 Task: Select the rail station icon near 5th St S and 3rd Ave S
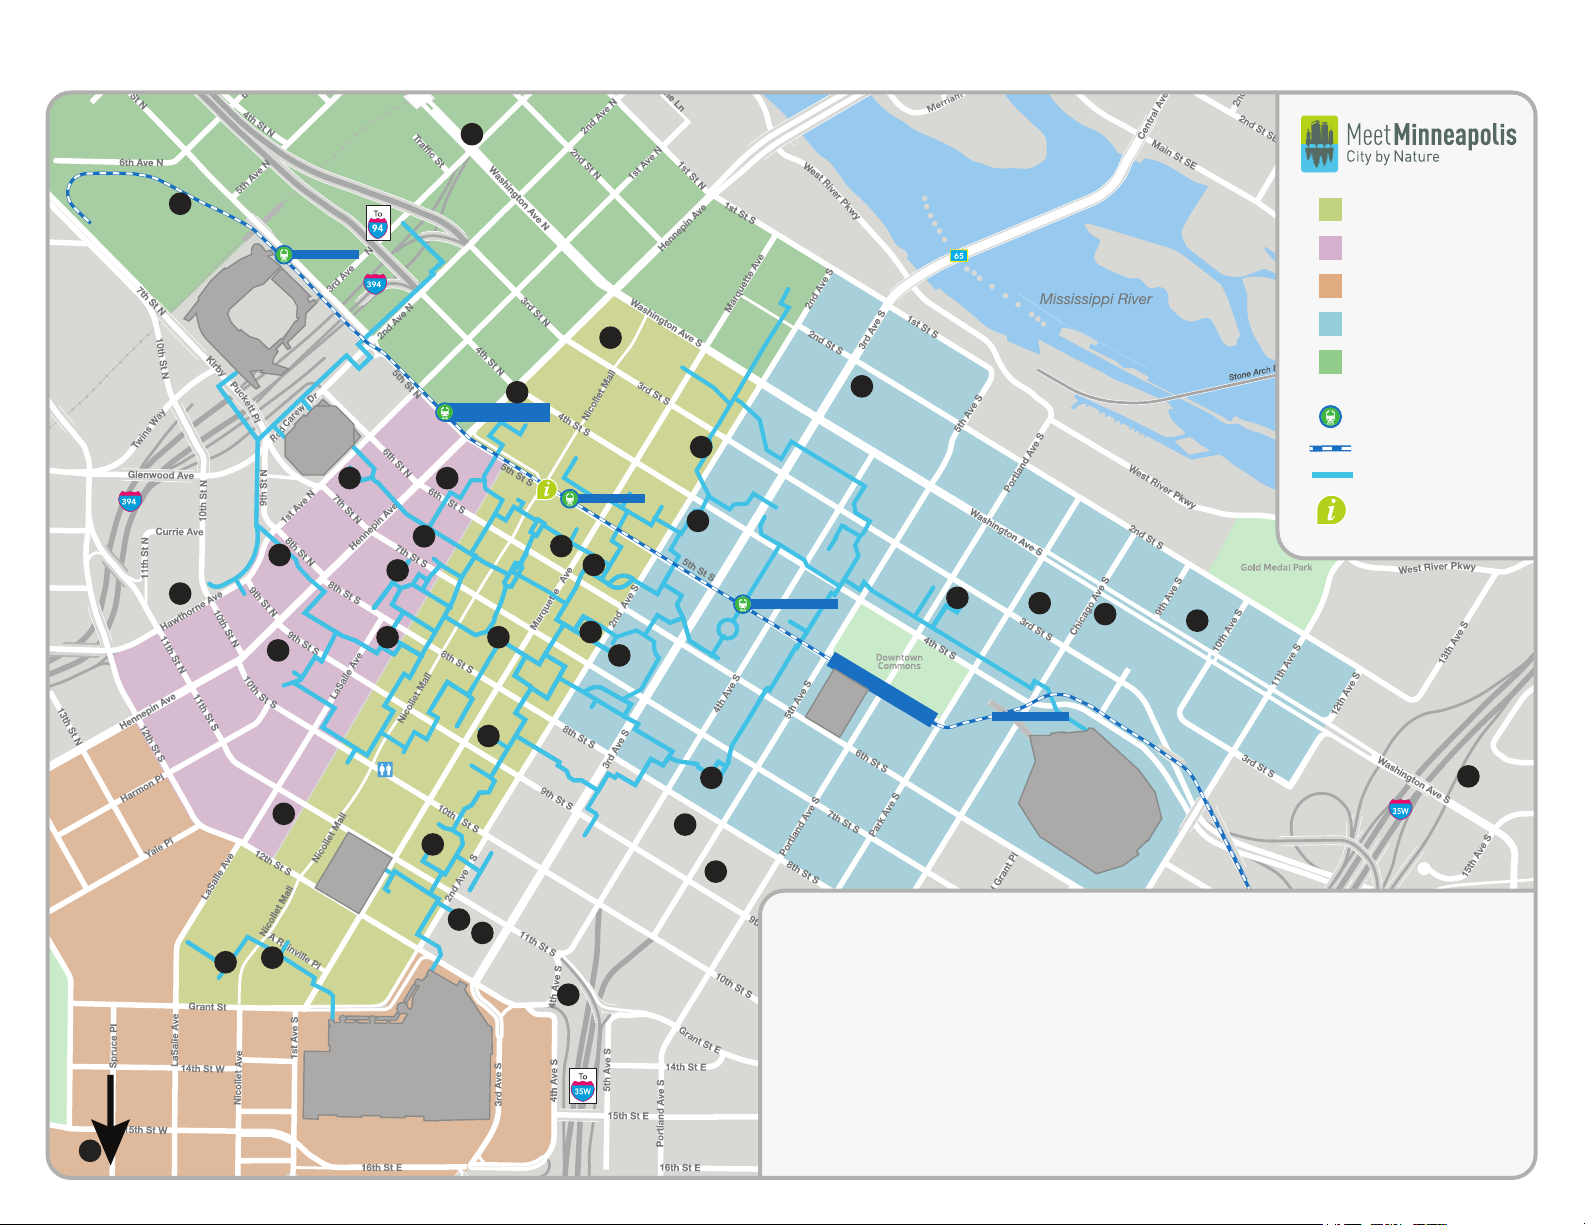click(742, 604)
